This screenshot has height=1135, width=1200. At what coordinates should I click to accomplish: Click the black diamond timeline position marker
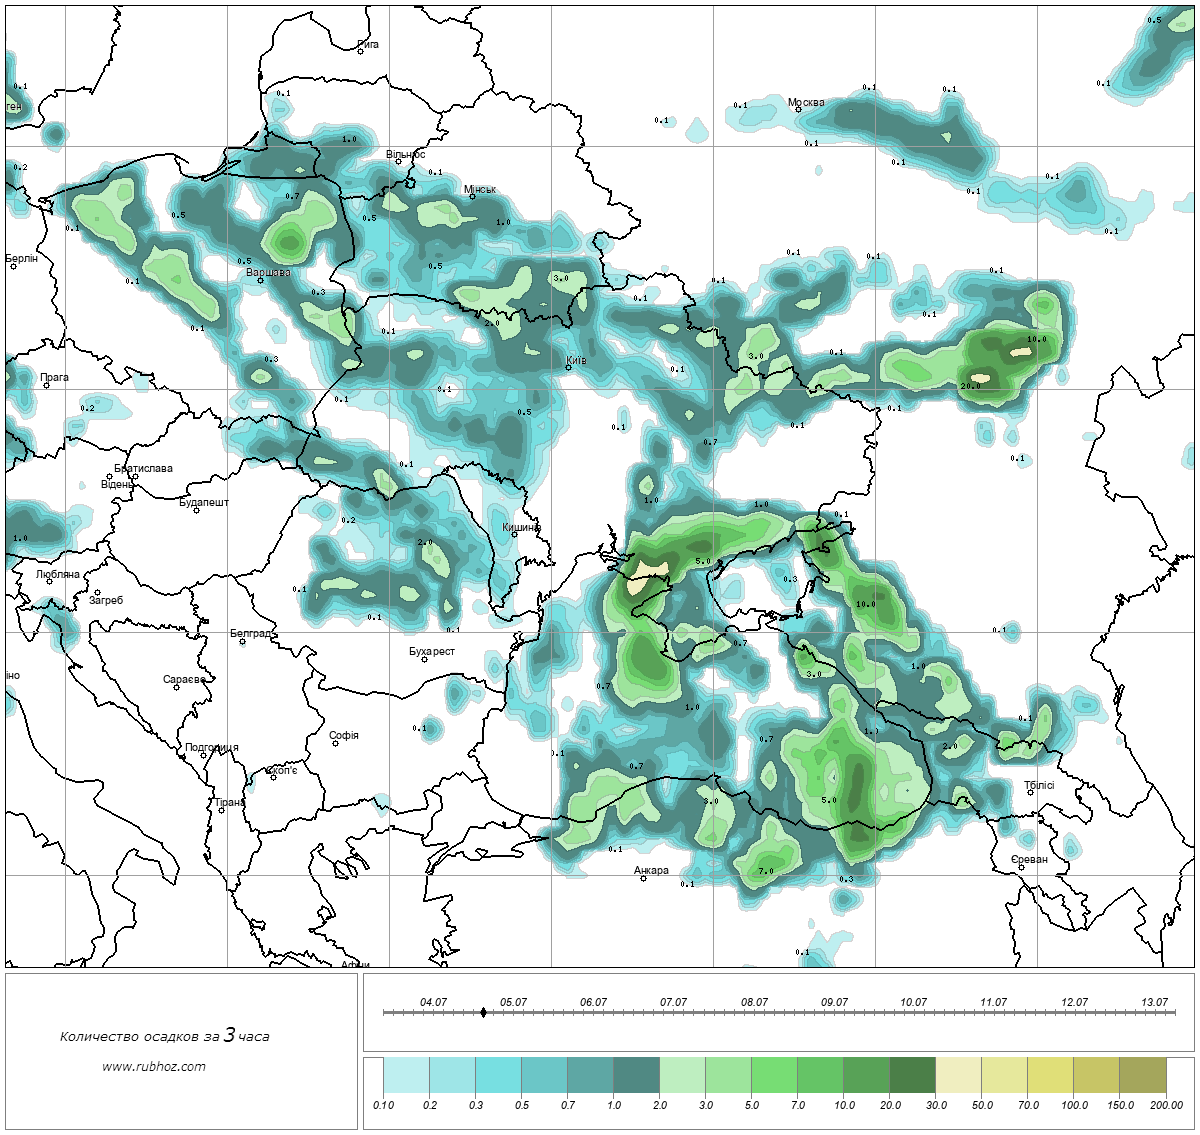click(484, 1012)
